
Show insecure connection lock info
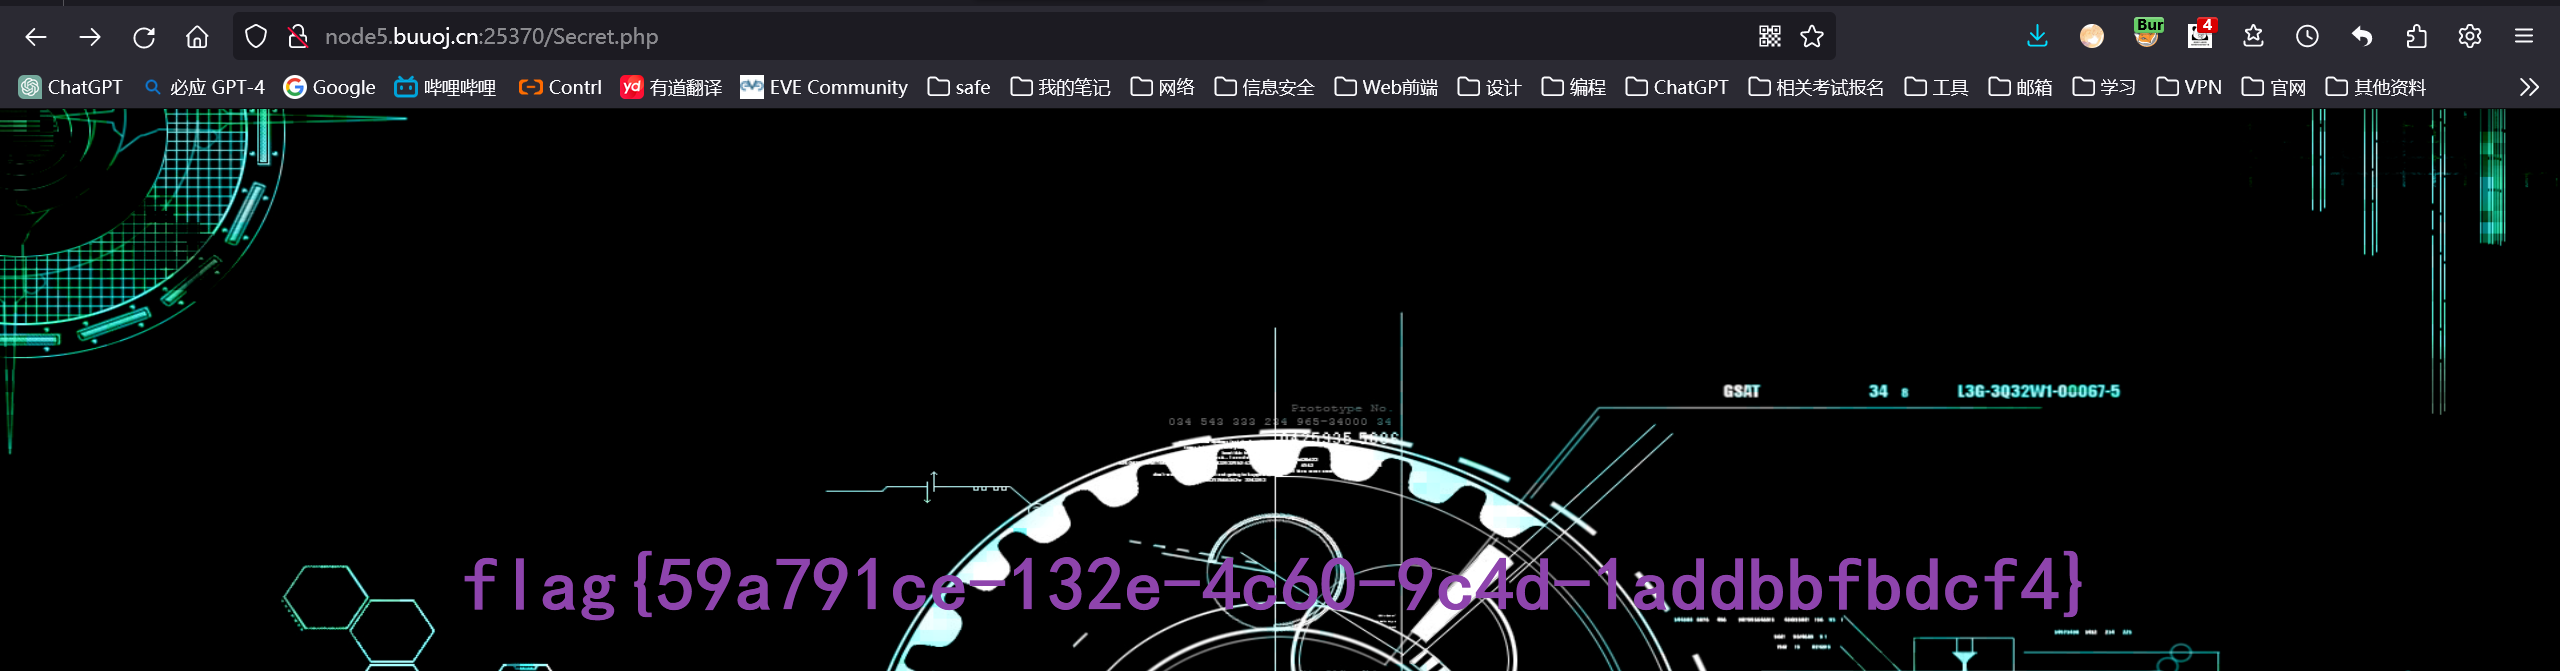point(298,37)
